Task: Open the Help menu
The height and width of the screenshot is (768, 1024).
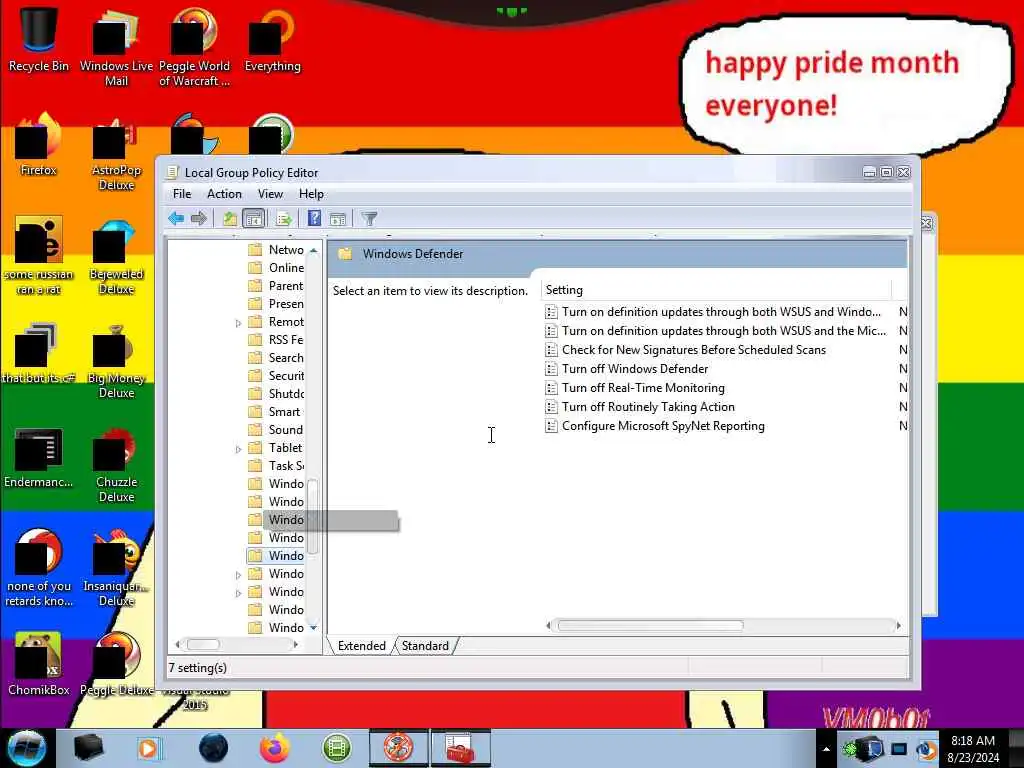Action: pyautogui.click(x=311, y=194)
